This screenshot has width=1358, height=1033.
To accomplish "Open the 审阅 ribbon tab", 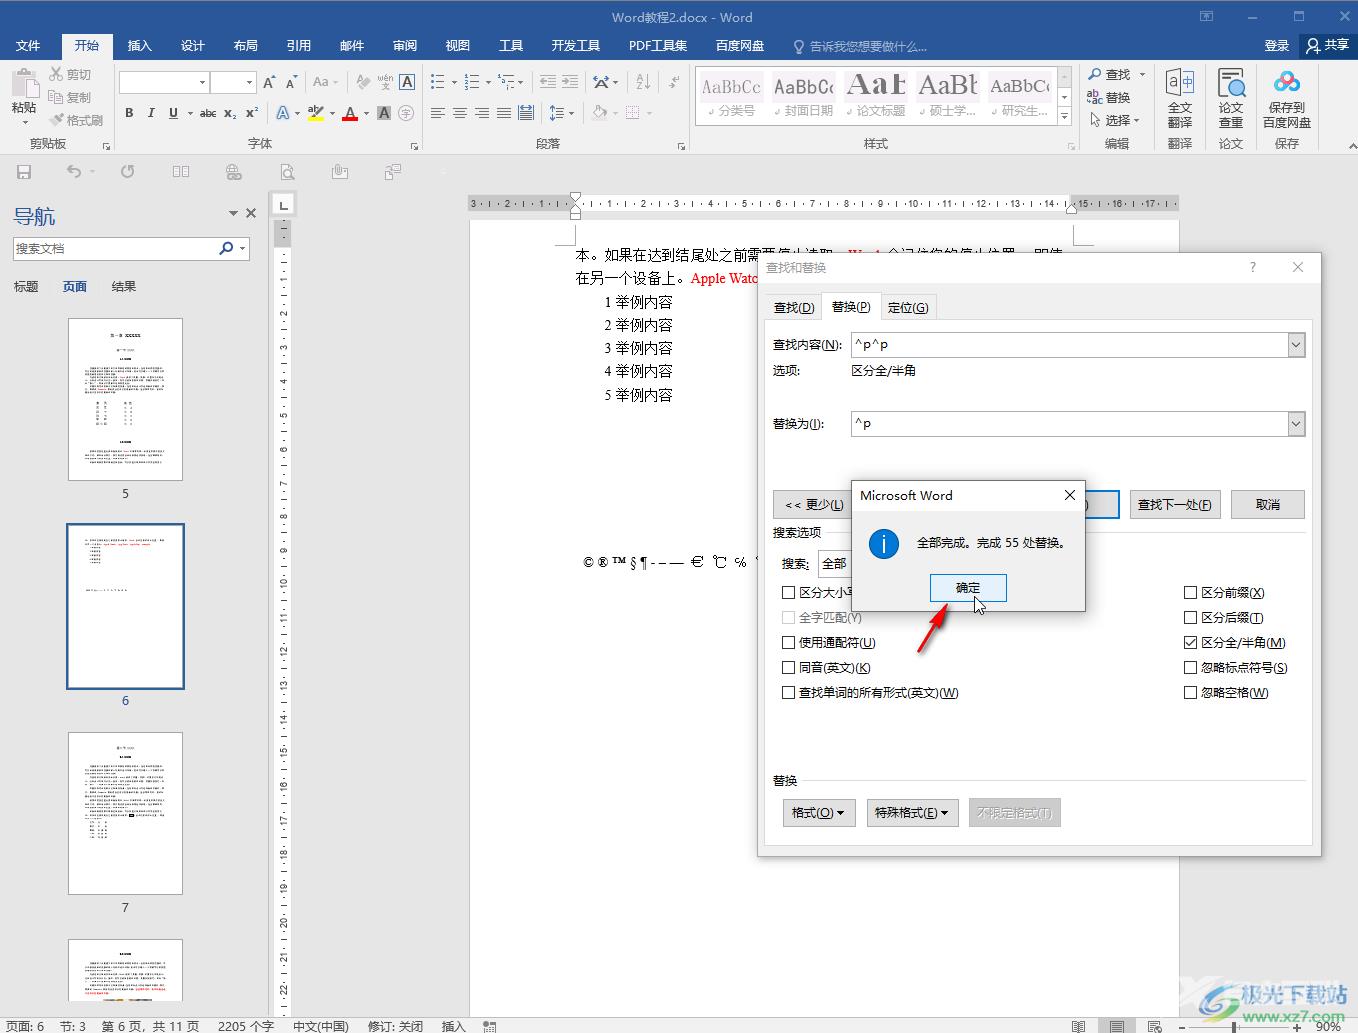I will coord(405,45).
